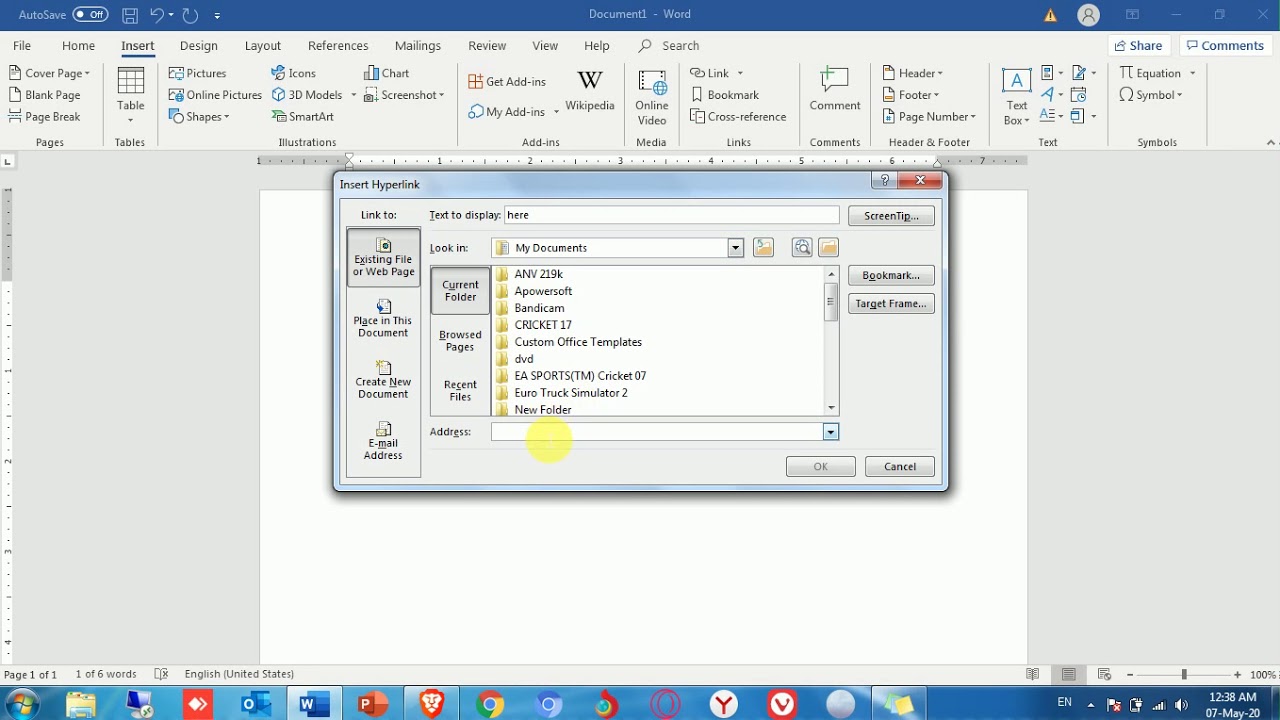
Task: Open the Wikipedia add-in
Action: coord(590,91)
